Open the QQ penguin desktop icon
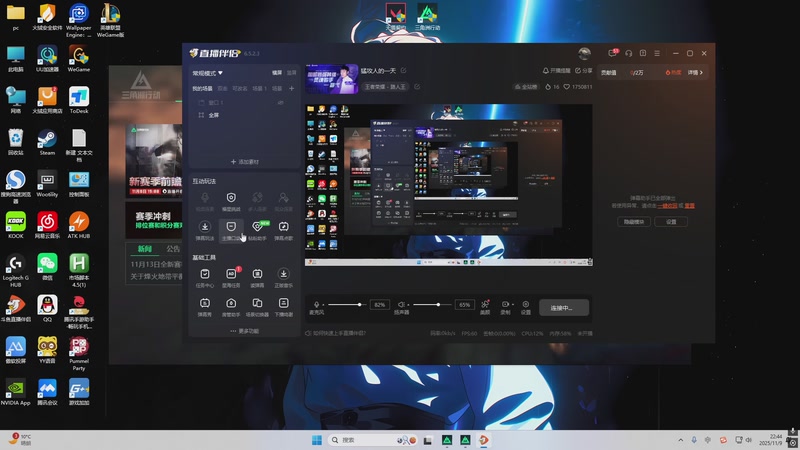The width and height of the screenshot is (800, 450). coord(47,309)
